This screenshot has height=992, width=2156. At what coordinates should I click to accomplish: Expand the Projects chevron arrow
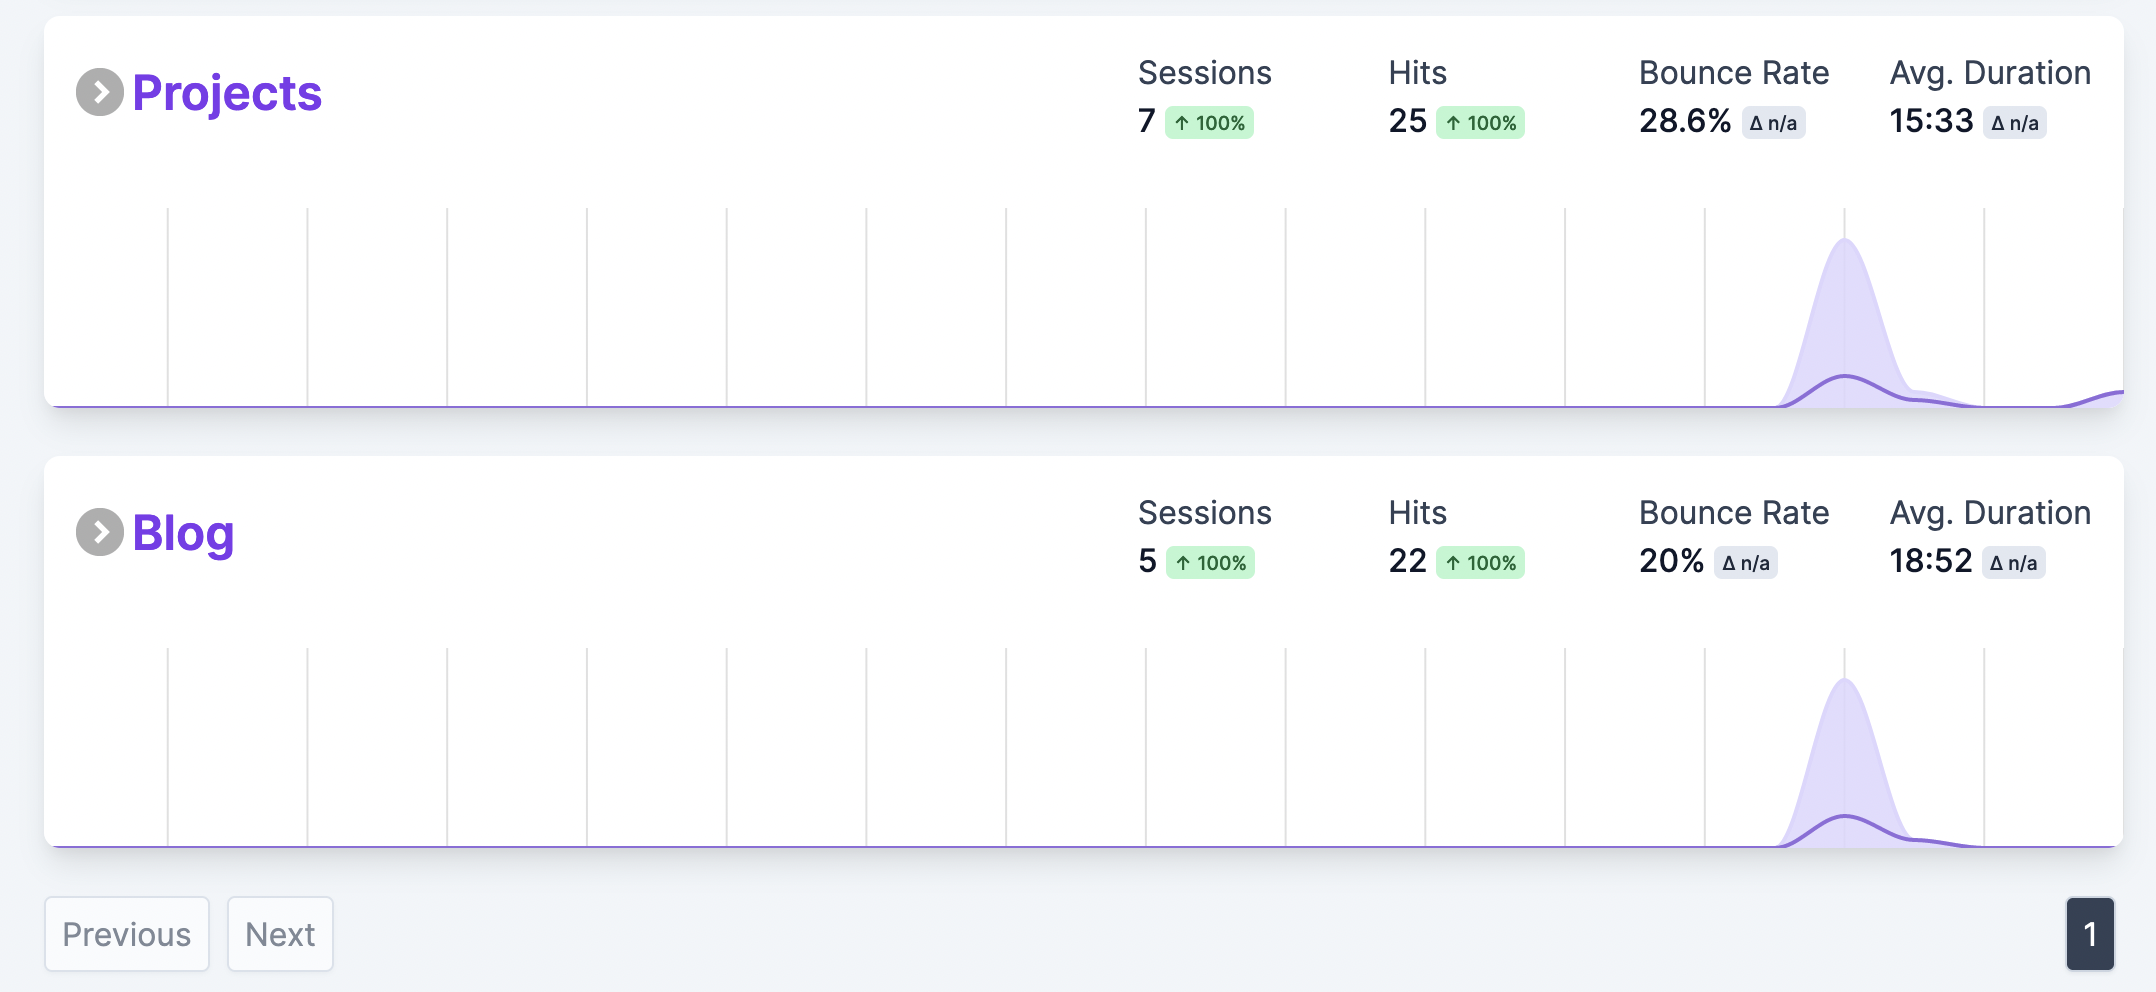coord(100,93)
